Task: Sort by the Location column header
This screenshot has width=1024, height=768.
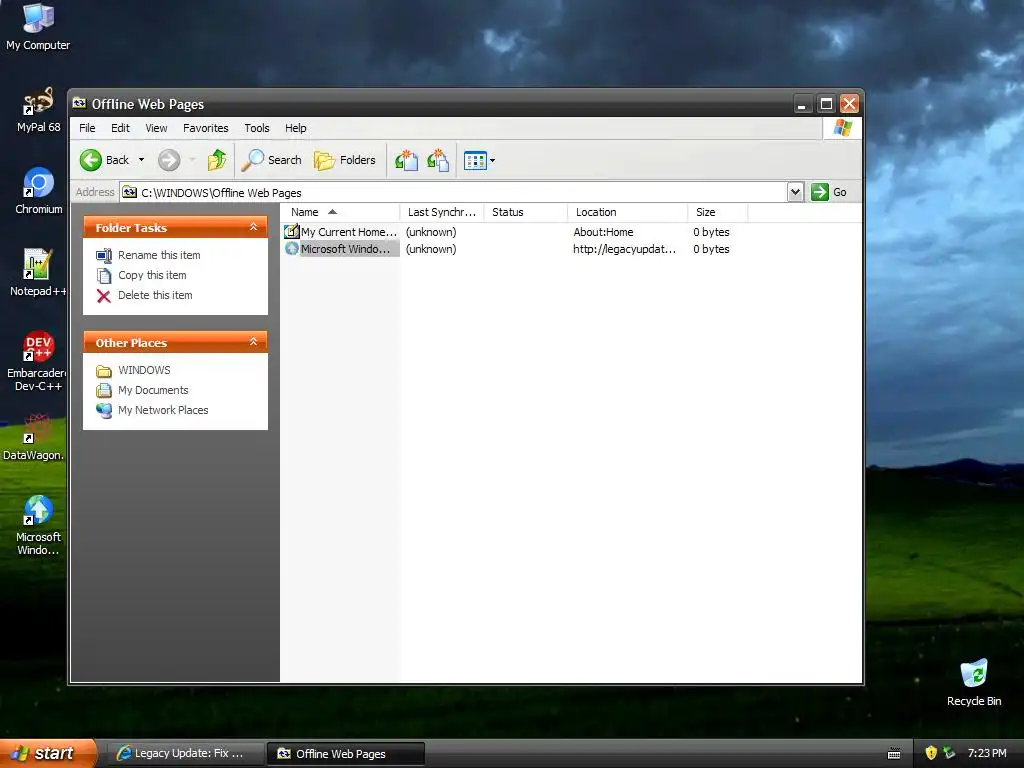Action: [x=628, y=212]
